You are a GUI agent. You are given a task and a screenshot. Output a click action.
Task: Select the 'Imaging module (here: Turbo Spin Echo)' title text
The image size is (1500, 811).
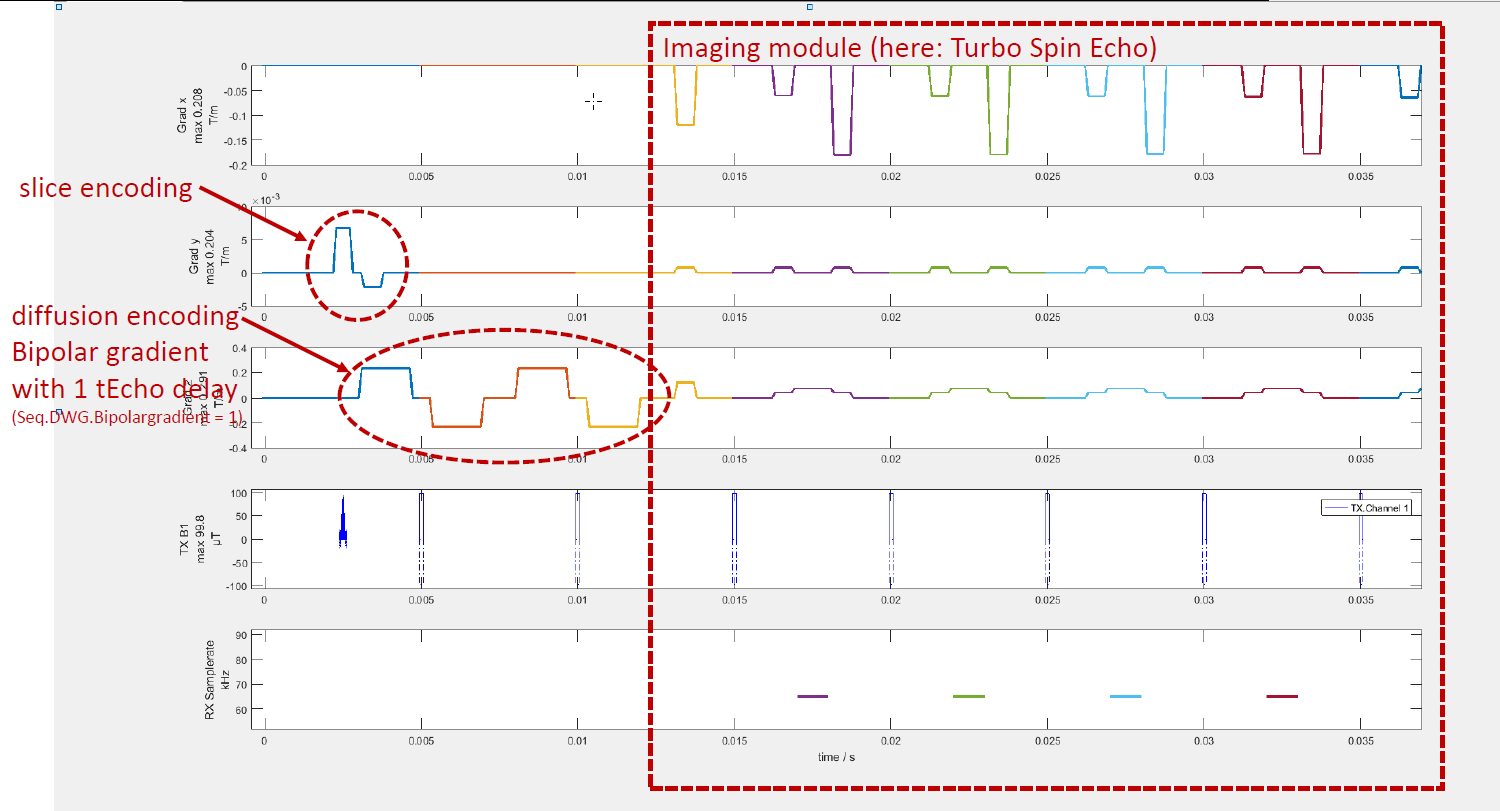click(x=910, y=48)
